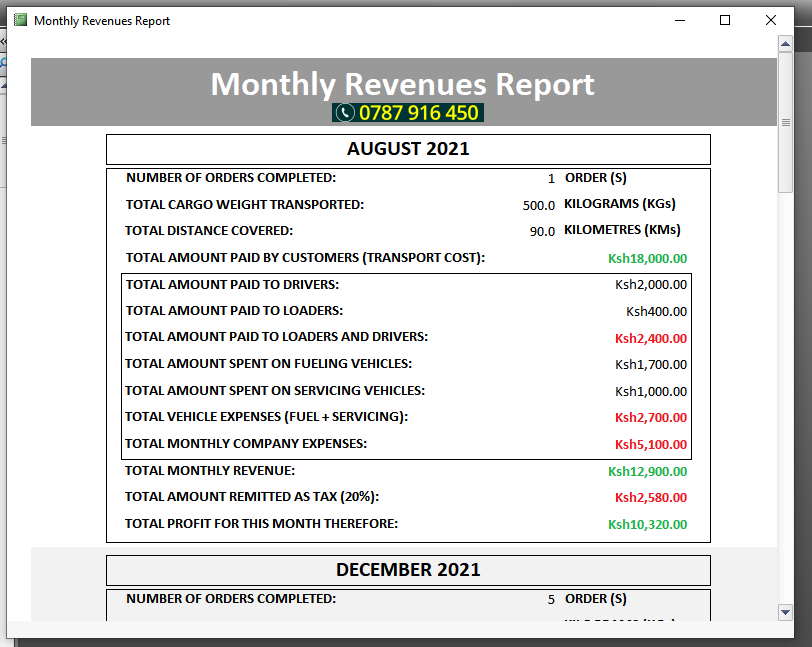This screenshot has height=647, width=812.
Task: Click the phone number 0787 916 450
Action: click(x=418, y=112)
